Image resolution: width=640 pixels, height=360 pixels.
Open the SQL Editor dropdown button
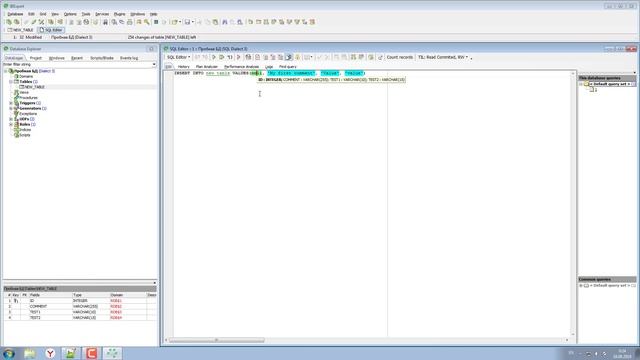[179, 57]
